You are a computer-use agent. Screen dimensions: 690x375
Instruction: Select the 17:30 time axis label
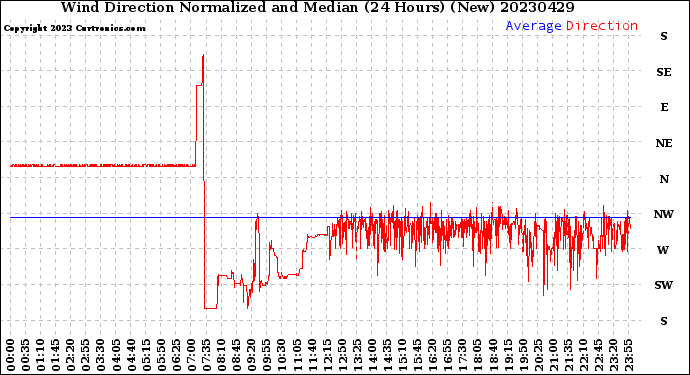pos(462,355)
